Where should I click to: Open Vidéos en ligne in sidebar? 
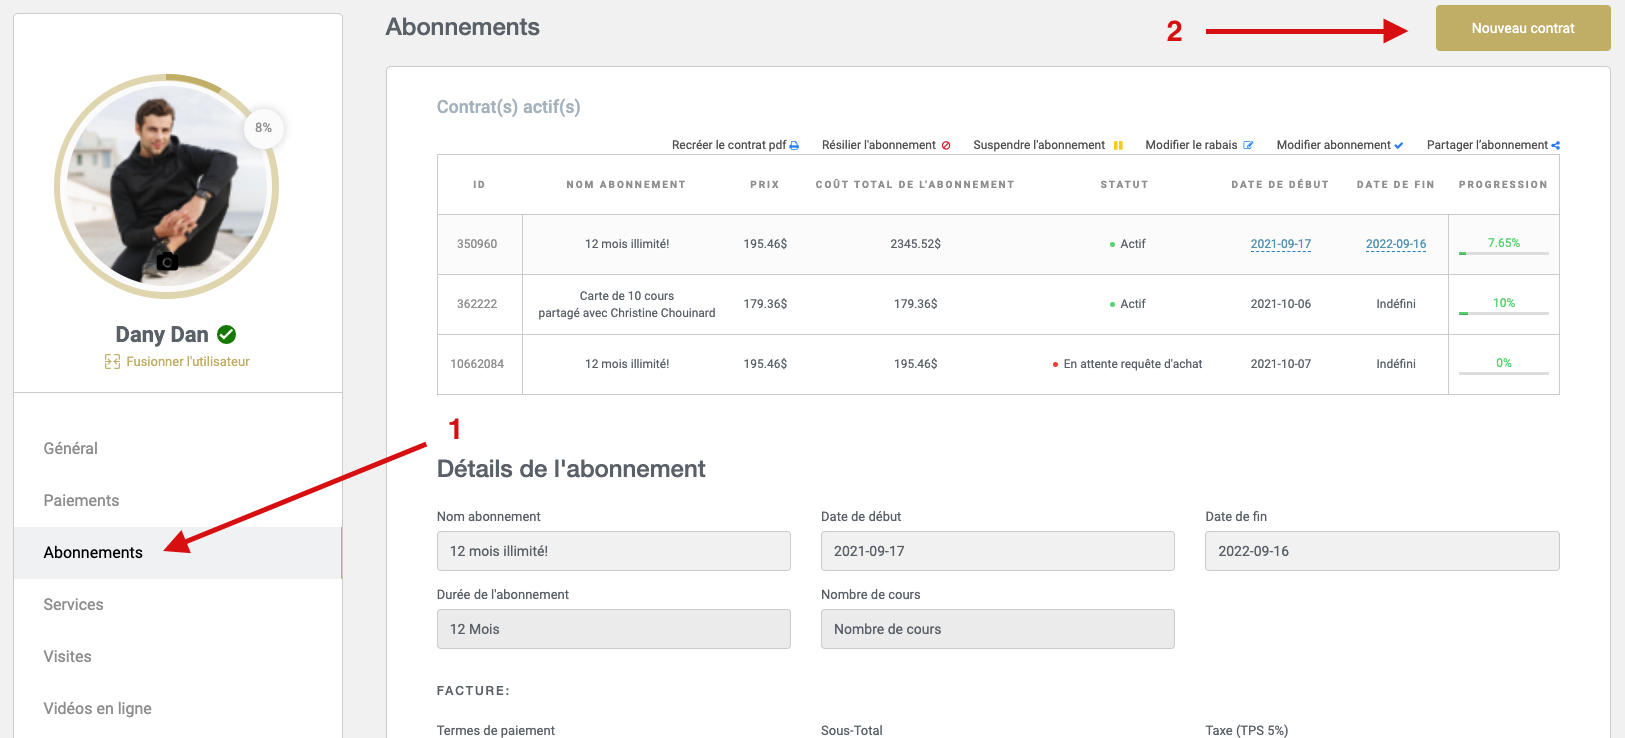[x=97, y=709]
